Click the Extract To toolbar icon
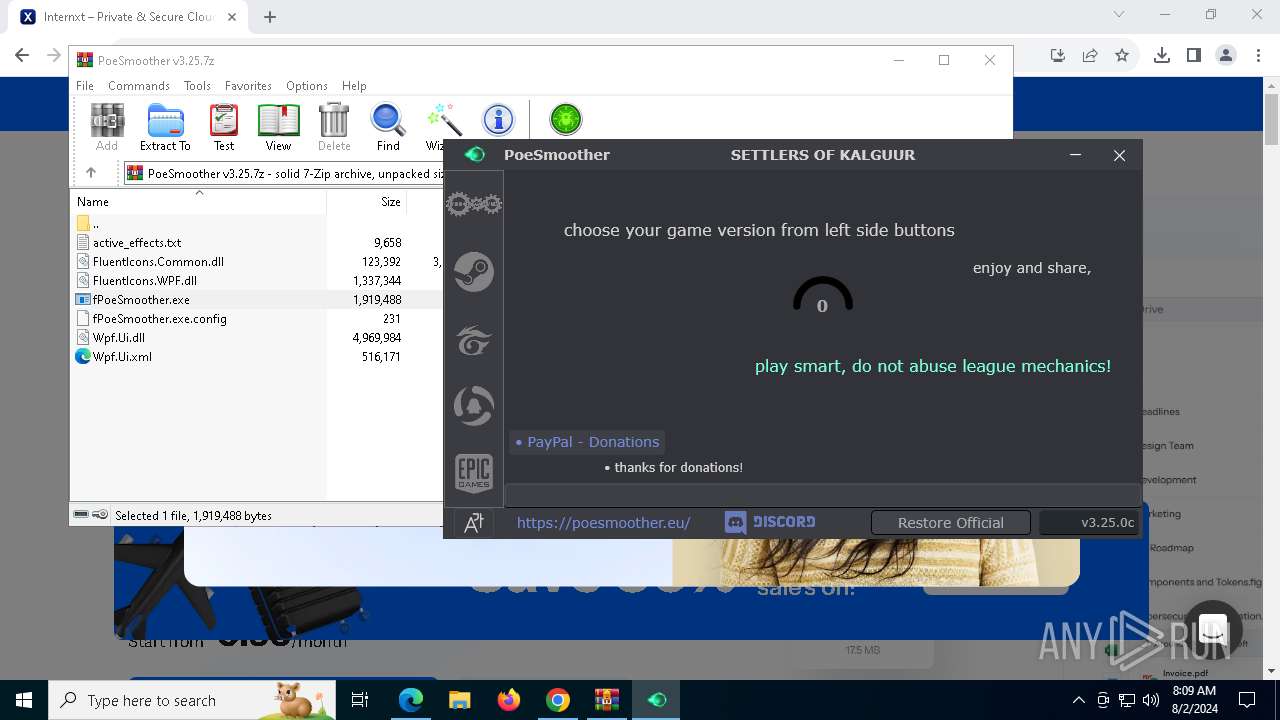 click(165, 127)
